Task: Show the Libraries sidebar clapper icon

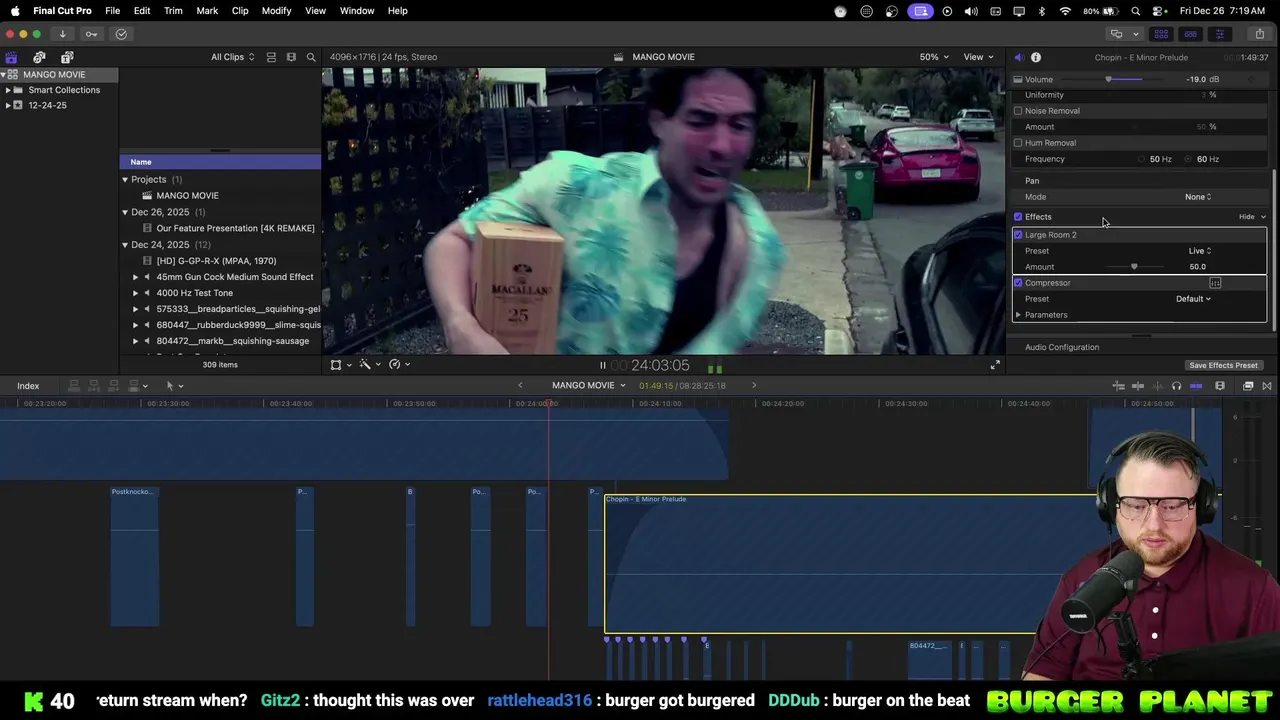Action: pos(11,57)
